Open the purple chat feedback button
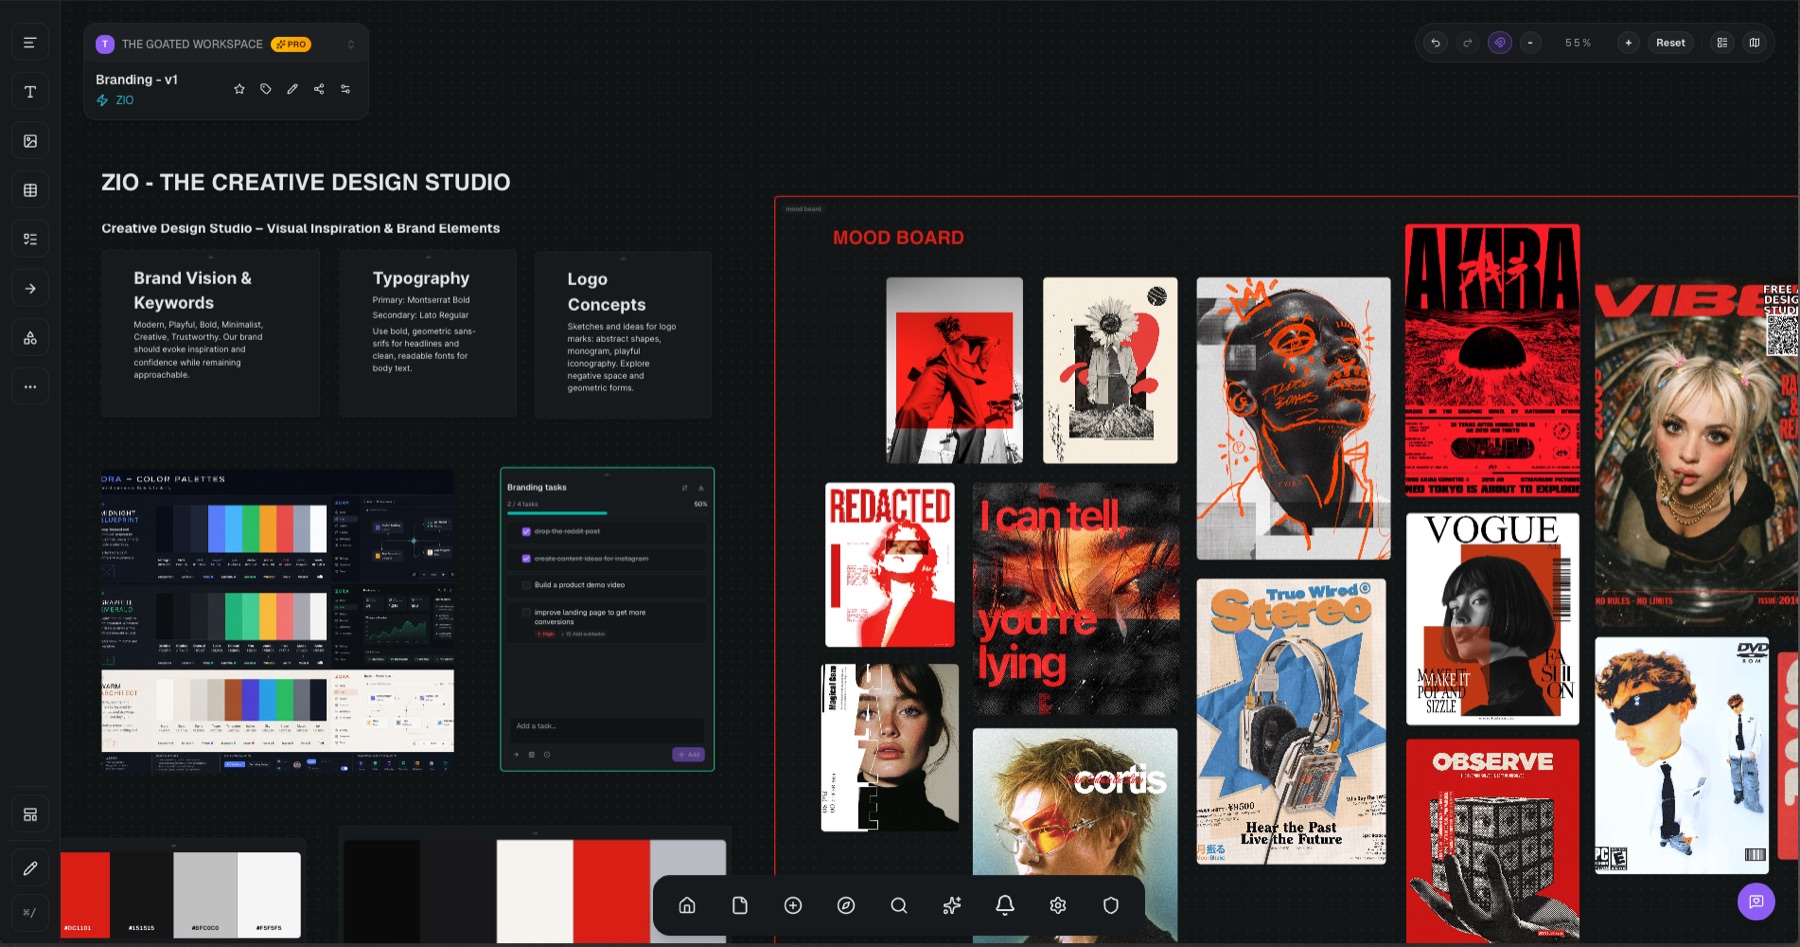This screenshot has height=947, width=1800. coord(1756,901)
